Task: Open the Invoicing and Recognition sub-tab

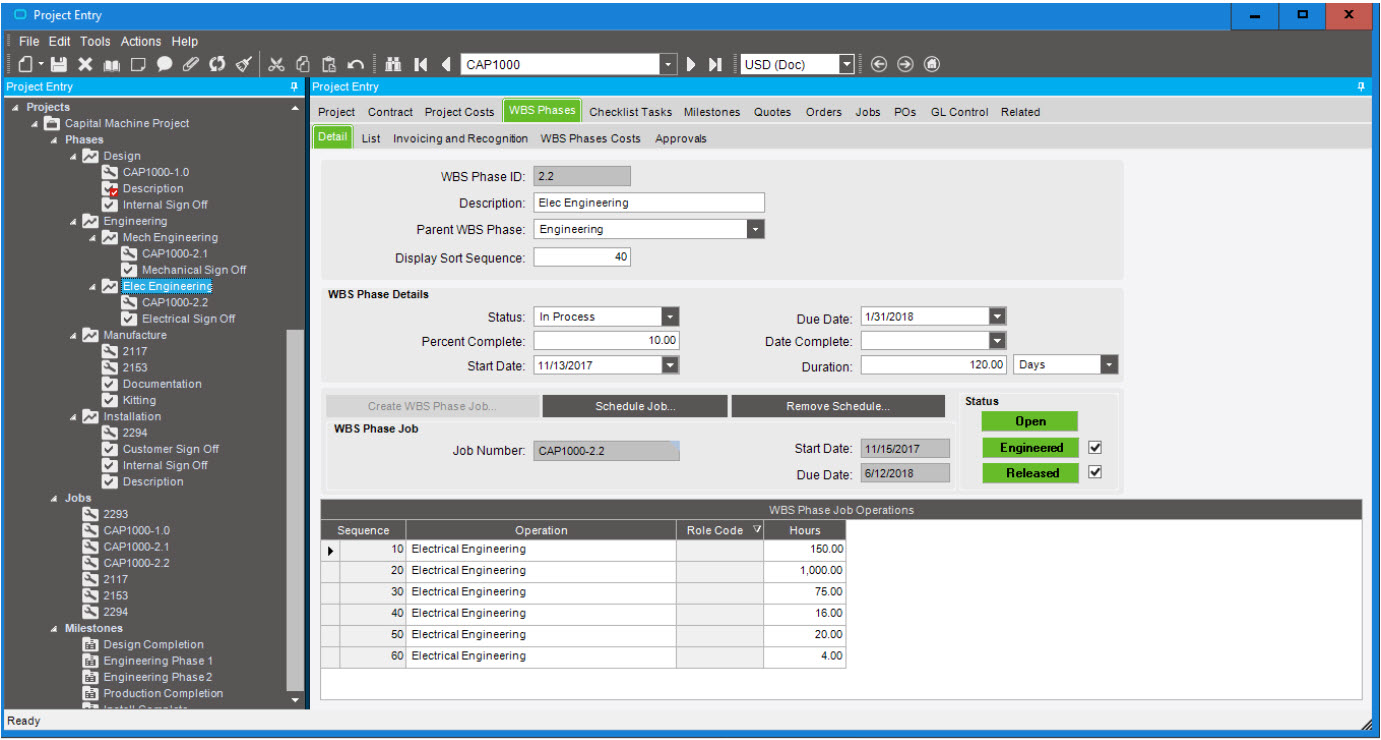Action: pyautogui.click(x=460, y=139)
